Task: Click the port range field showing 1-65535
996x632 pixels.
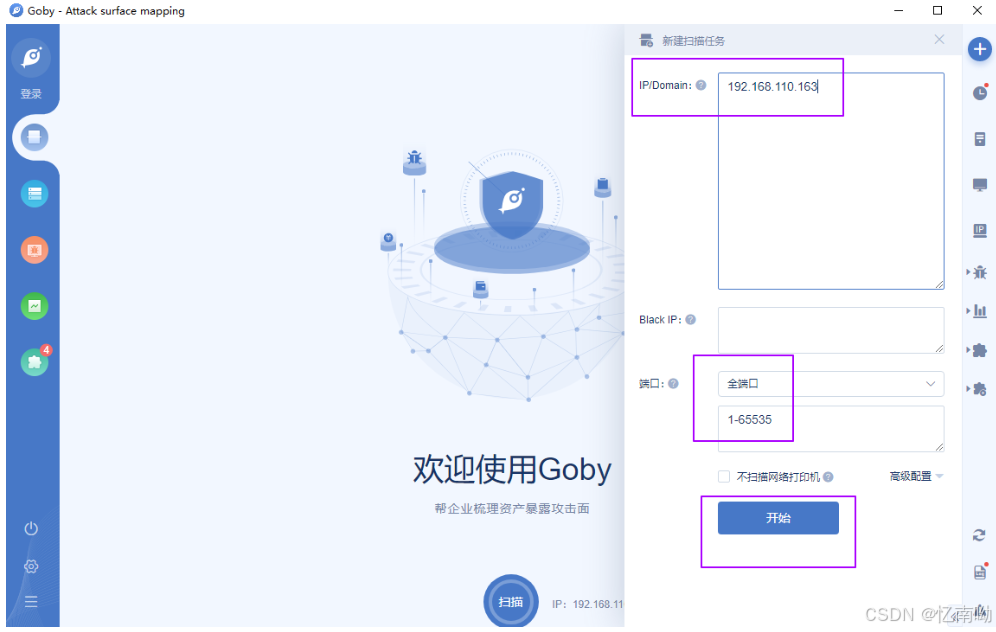Action: tap(831, 429)
